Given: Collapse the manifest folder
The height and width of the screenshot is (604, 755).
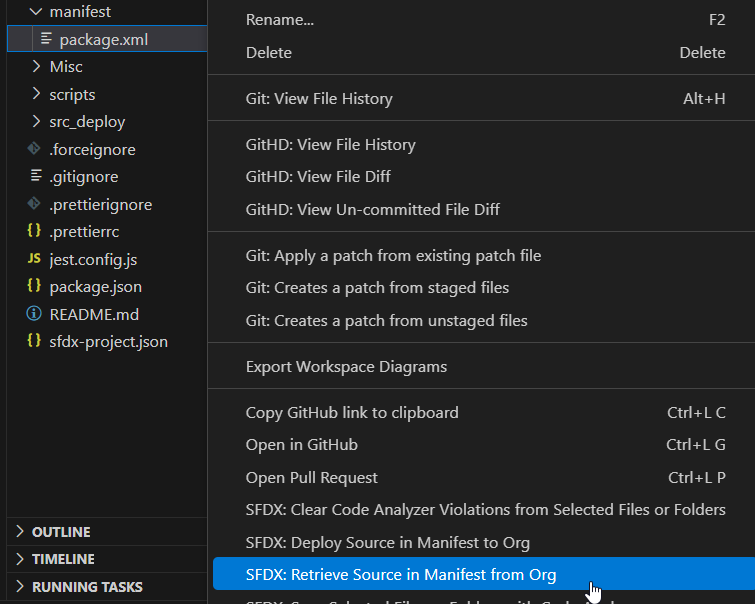Looking at the screenshot, I should 36,12.
